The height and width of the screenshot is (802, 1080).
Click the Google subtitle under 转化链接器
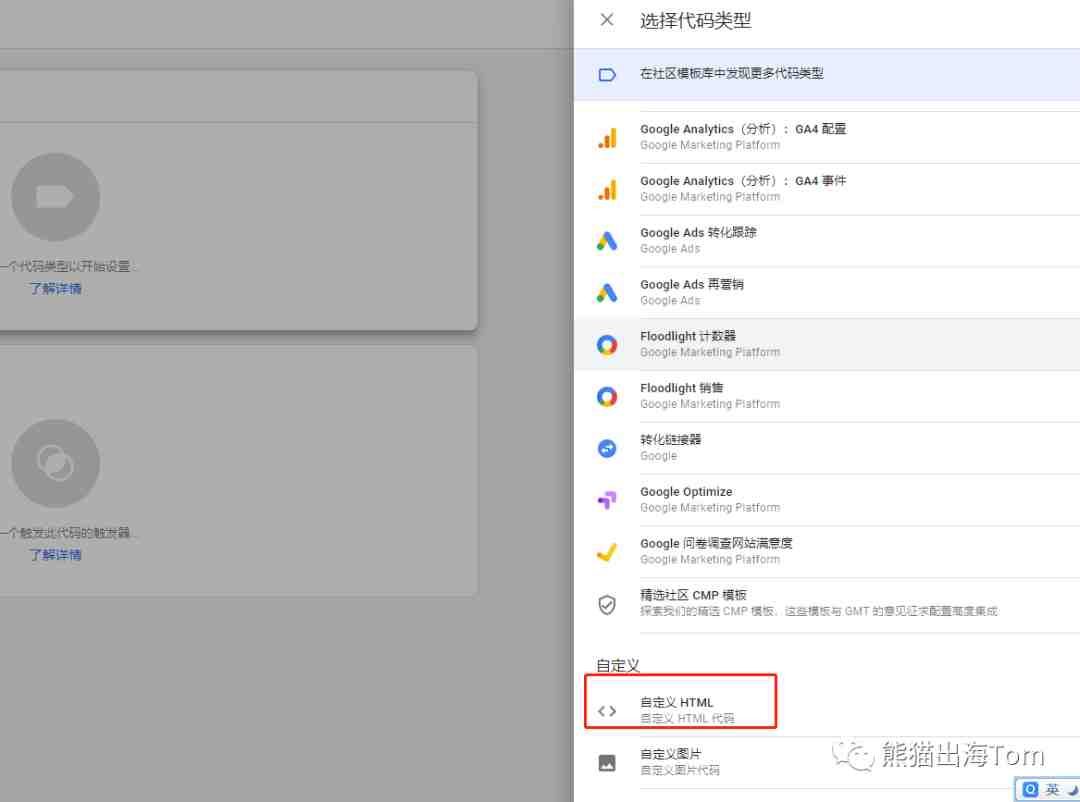click(658, 456)
